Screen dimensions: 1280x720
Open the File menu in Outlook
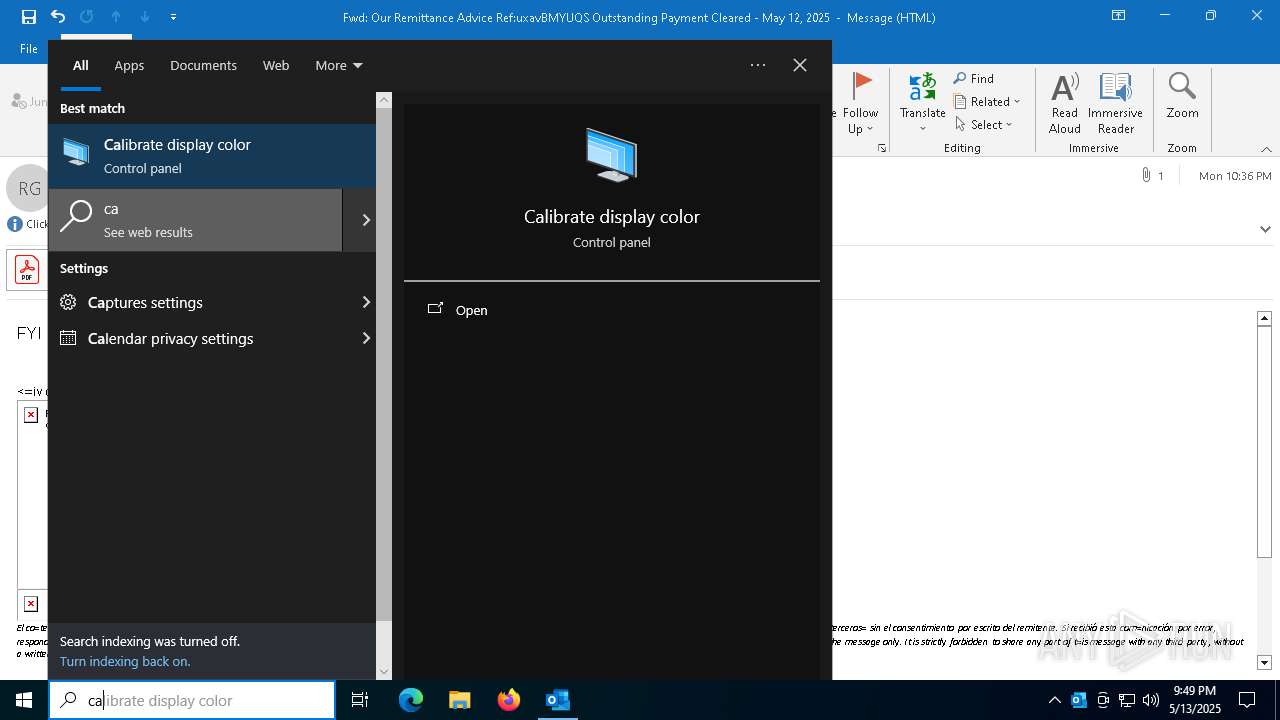click(29, 48)
